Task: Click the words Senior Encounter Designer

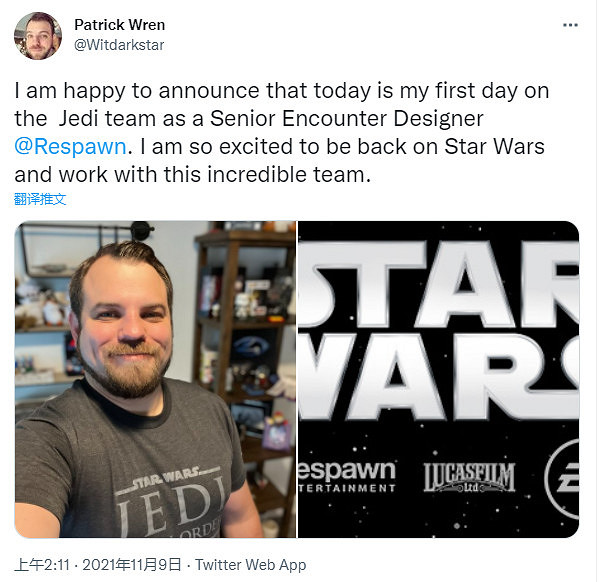Action: 346,118
